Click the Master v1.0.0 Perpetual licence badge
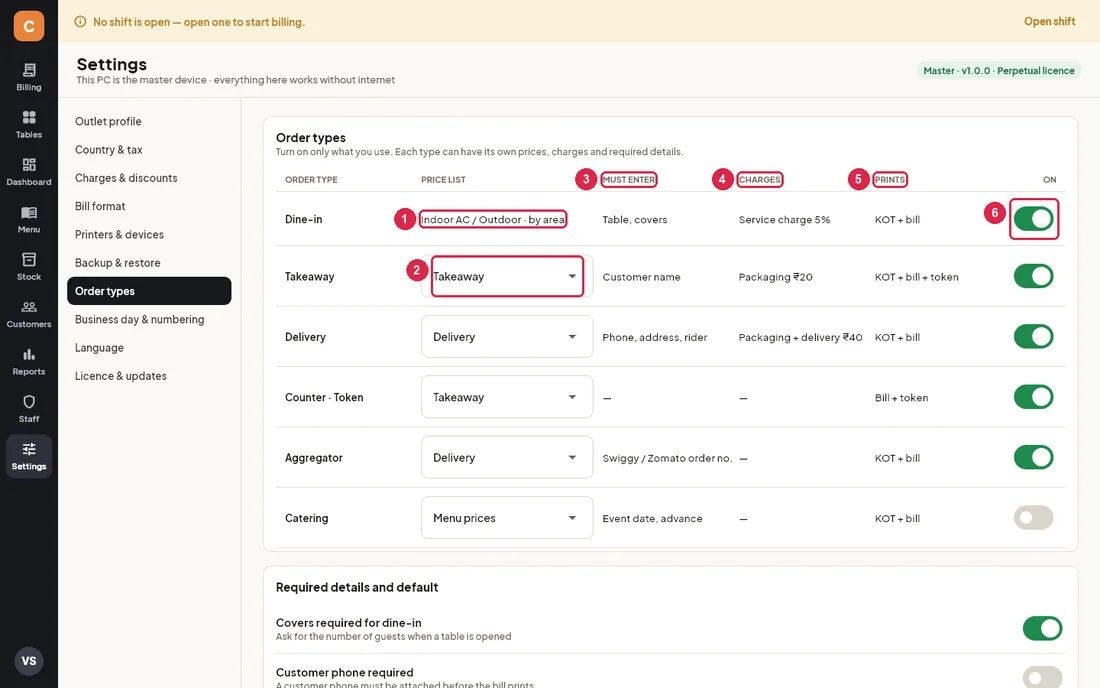The image size is (1100, 688). 998,71
